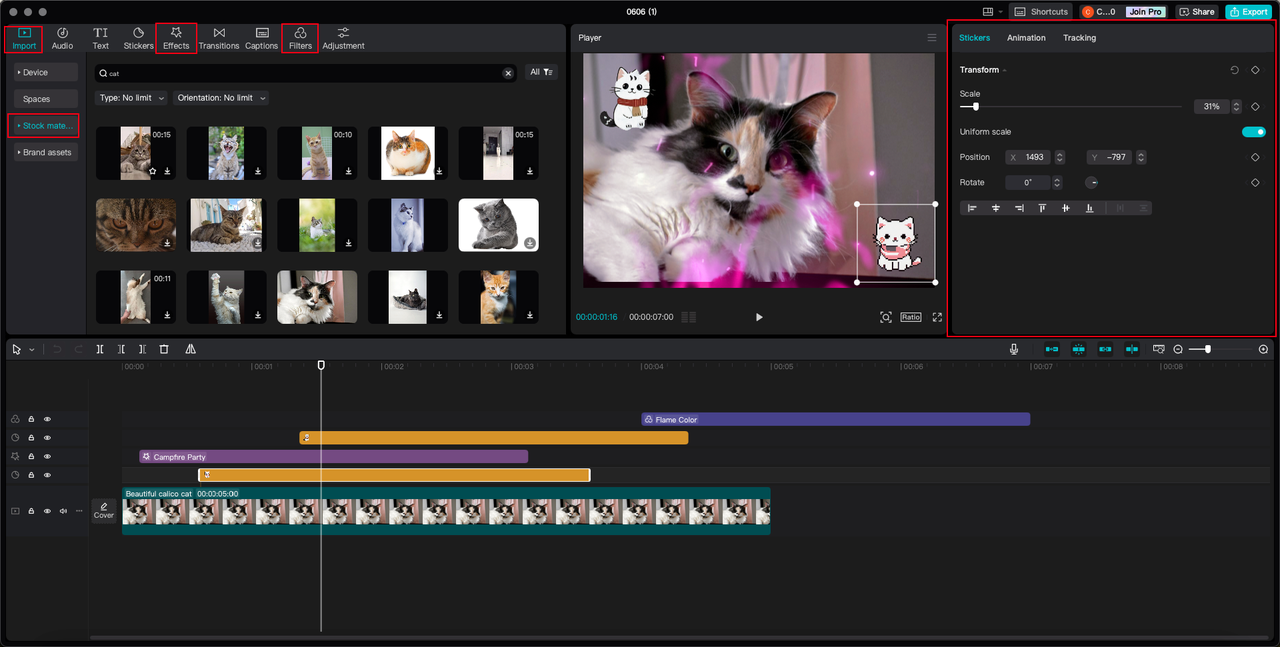Expand the Brand assets section
Image resolution: width=1280 pixels, height=647 pixels.
46,152
